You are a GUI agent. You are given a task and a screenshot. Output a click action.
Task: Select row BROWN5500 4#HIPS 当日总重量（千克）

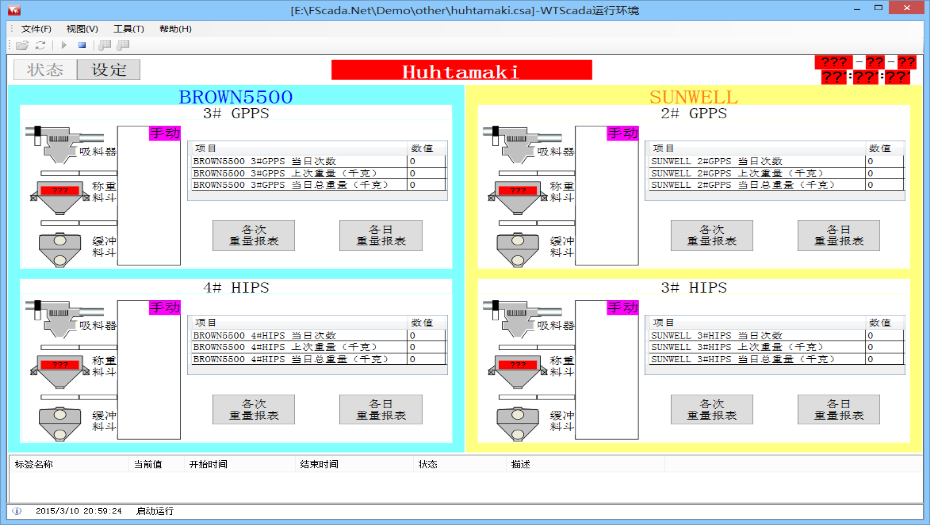[319, 359]
